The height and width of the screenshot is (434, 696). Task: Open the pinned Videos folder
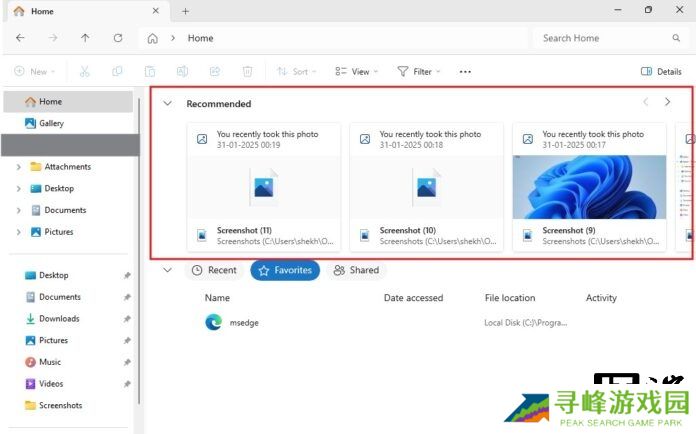coord(44,384)
